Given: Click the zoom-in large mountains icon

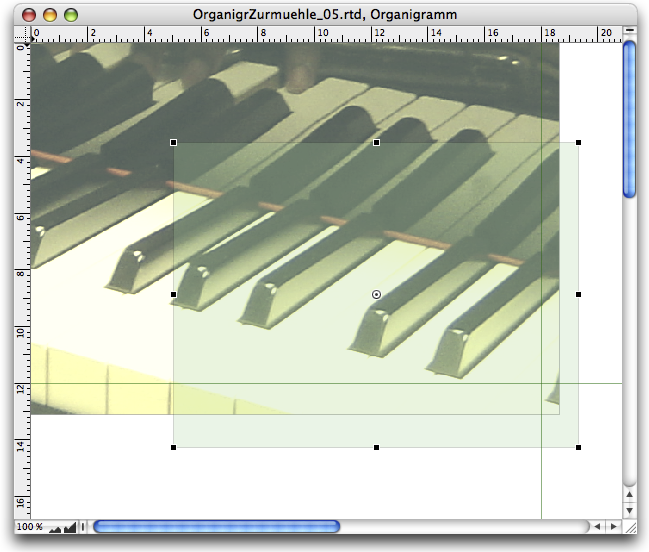Looking at the screenshot, I should pos(70,526).
